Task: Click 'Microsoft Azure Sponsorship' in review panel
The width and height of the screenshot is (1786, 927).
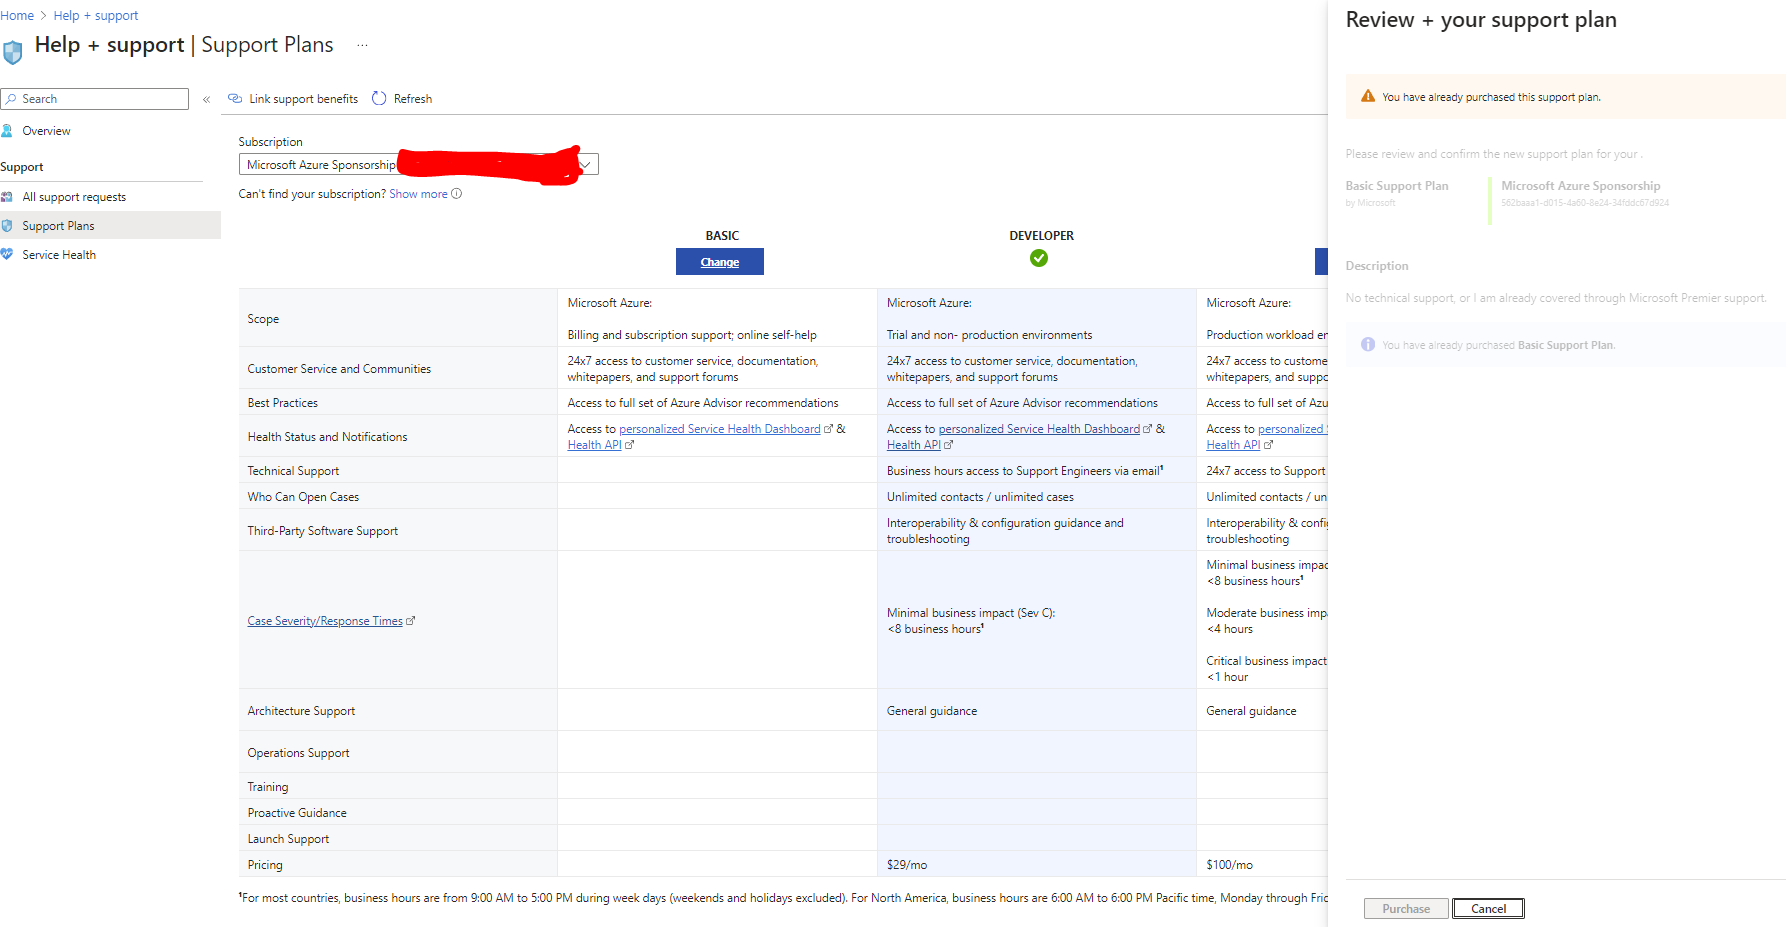Action: tap(1580, 186)
